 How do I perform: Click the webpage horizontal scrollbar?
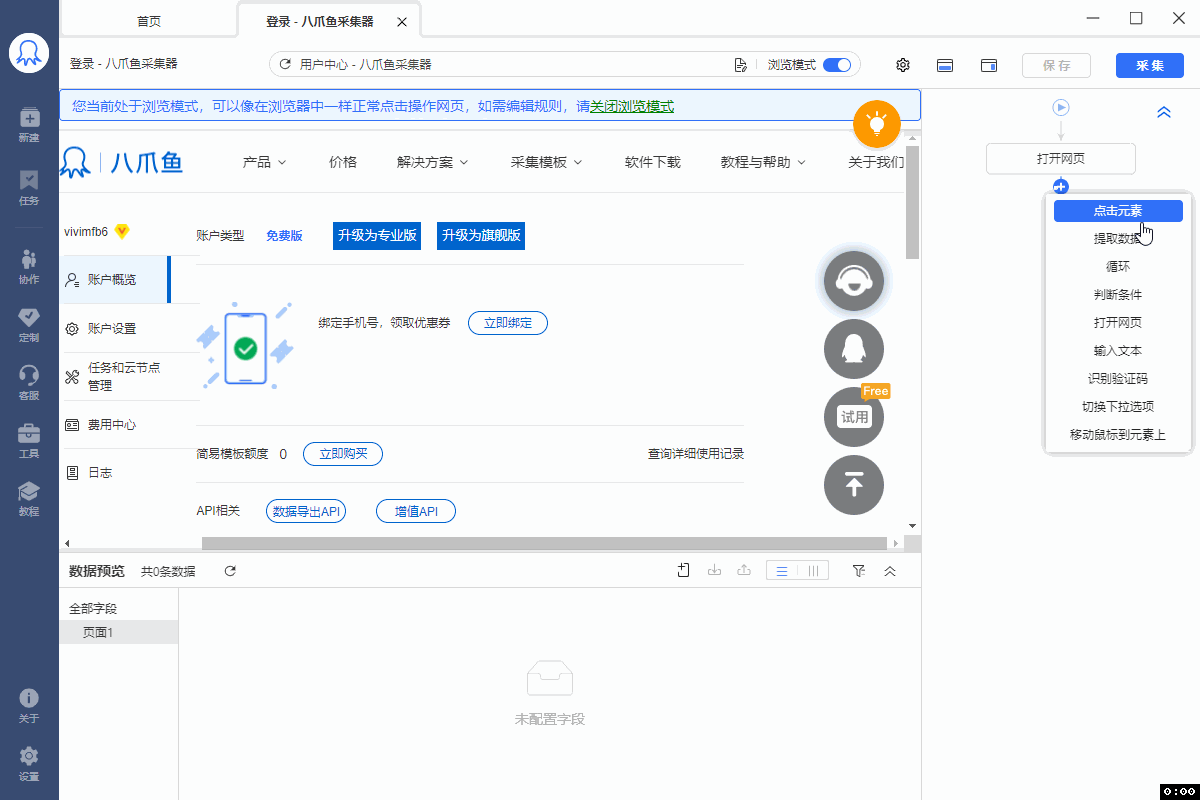[545, 543]
